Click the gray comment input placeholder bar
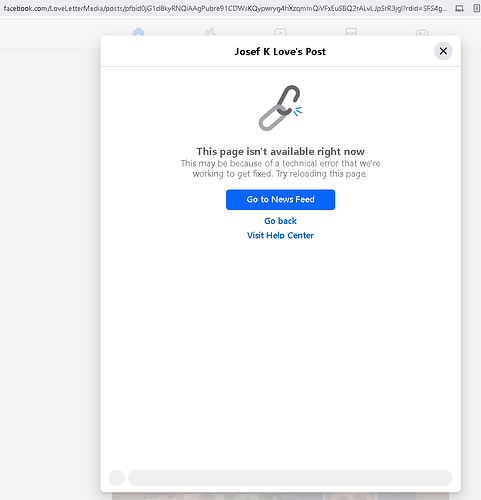The height and width of the screenshot is (500, 481). click(x=290, y=478)
